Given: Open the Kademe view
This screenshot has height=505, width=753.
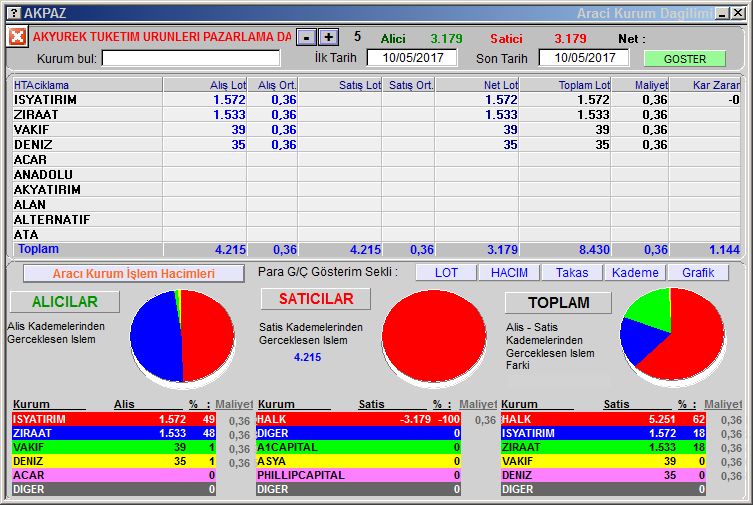Looking at the screenshot, I should pyautogui.click(x=635, y=273).
